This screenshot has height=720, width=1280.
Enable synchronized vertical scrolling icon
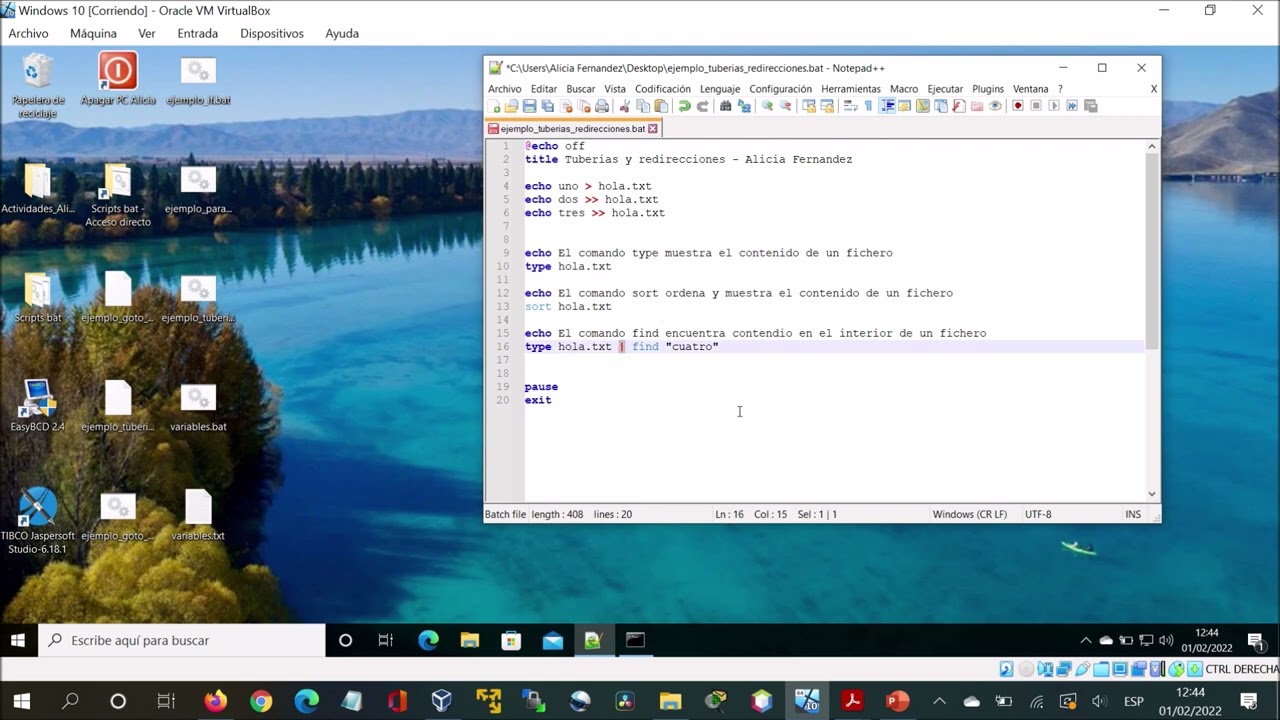(x=808, y=106)
